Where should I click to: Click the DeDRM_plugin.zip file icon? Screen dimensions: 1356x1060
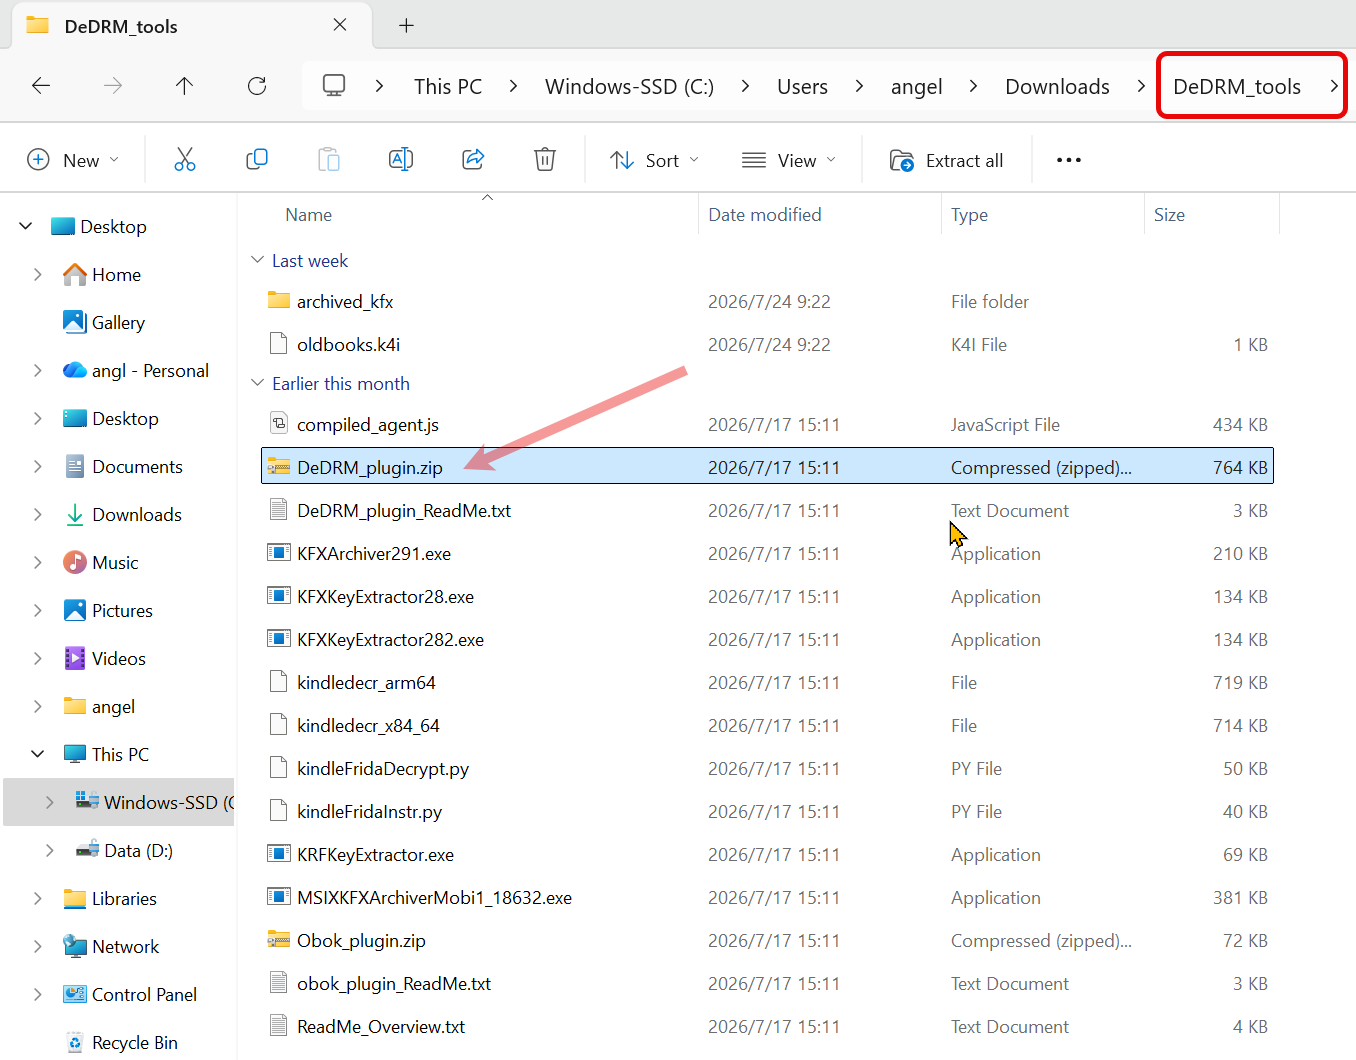click(279, 467)
